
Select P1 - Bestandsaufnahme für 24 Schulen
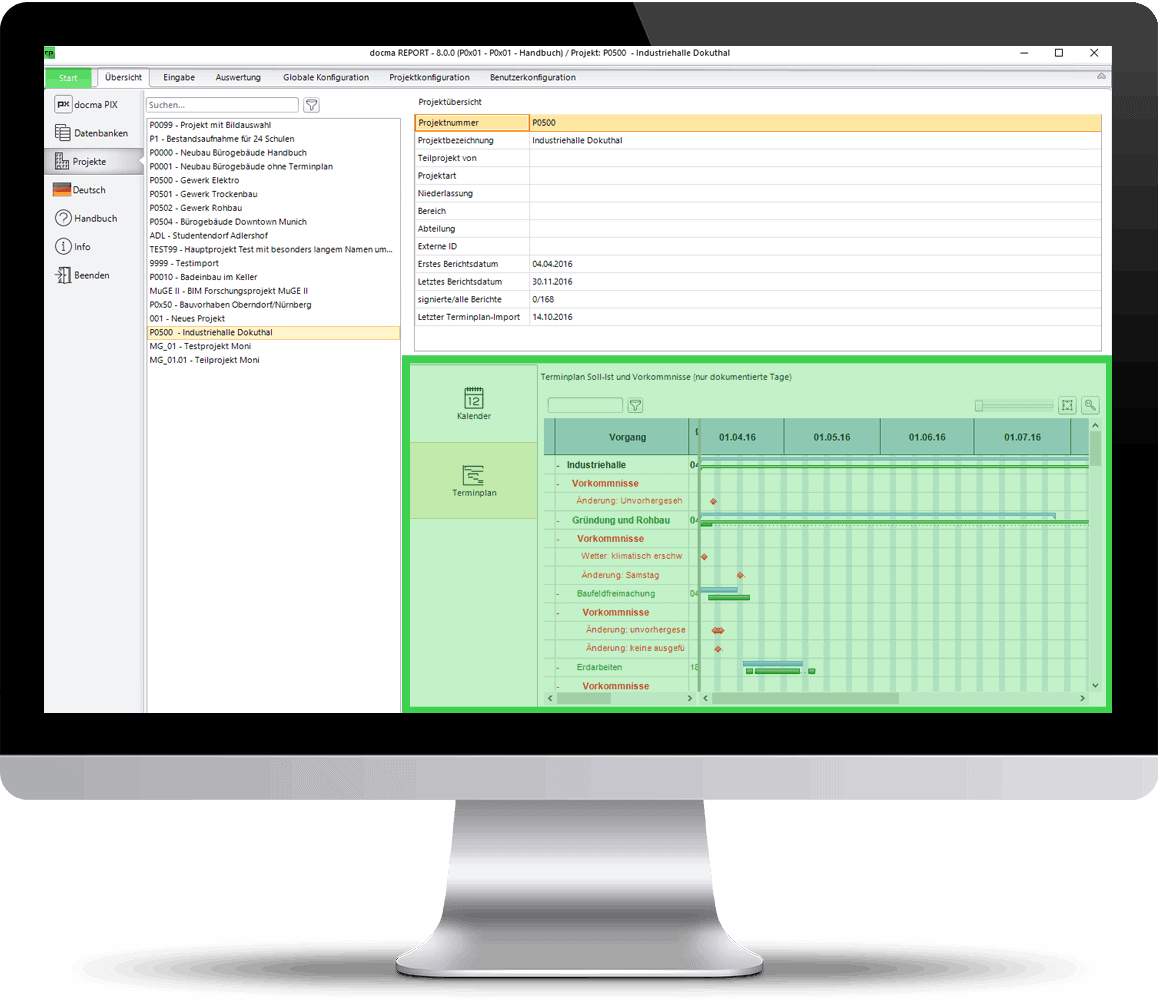click(x=273, y=139)
